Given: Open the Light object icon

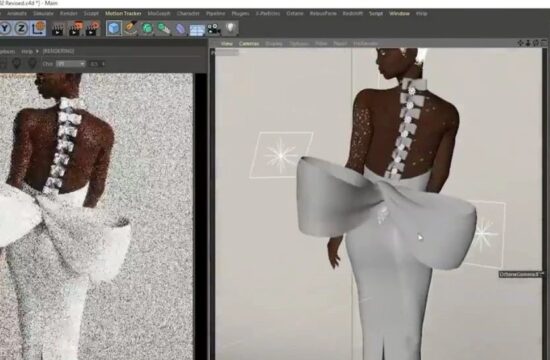Looking at the screenshot, I should point(230,28).
